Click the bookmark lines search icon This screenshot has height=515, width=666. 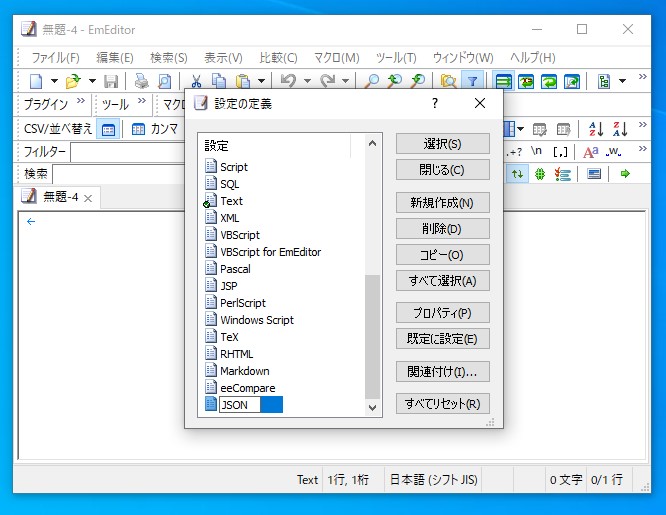(x=563, y=173)
